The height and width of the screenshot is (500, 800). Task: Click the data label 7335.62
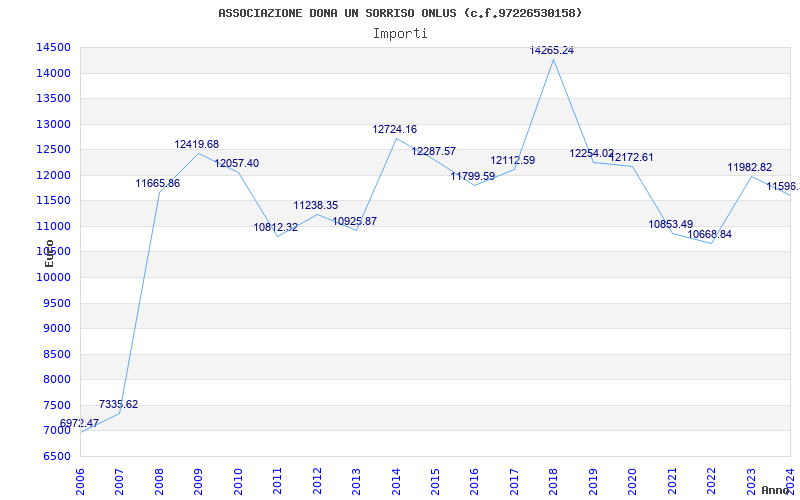(118, 405)
